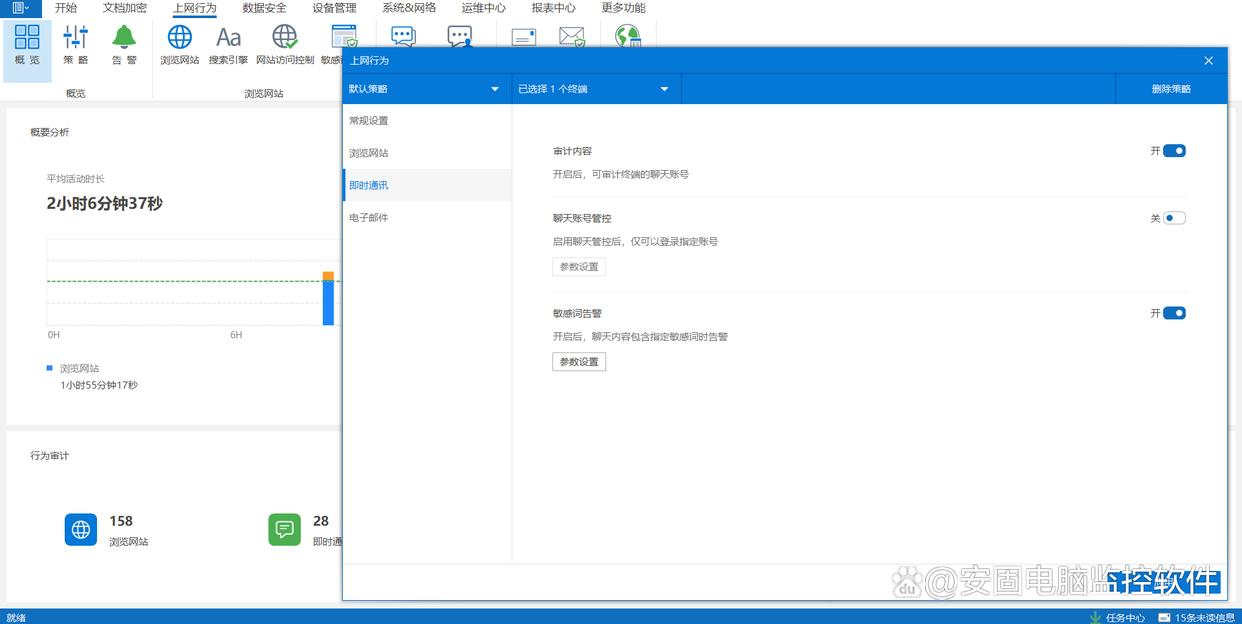Viewport: 1242px width, 624px height.
Task: Click the 告警 alarm bell icon
Action: point(124,46)
